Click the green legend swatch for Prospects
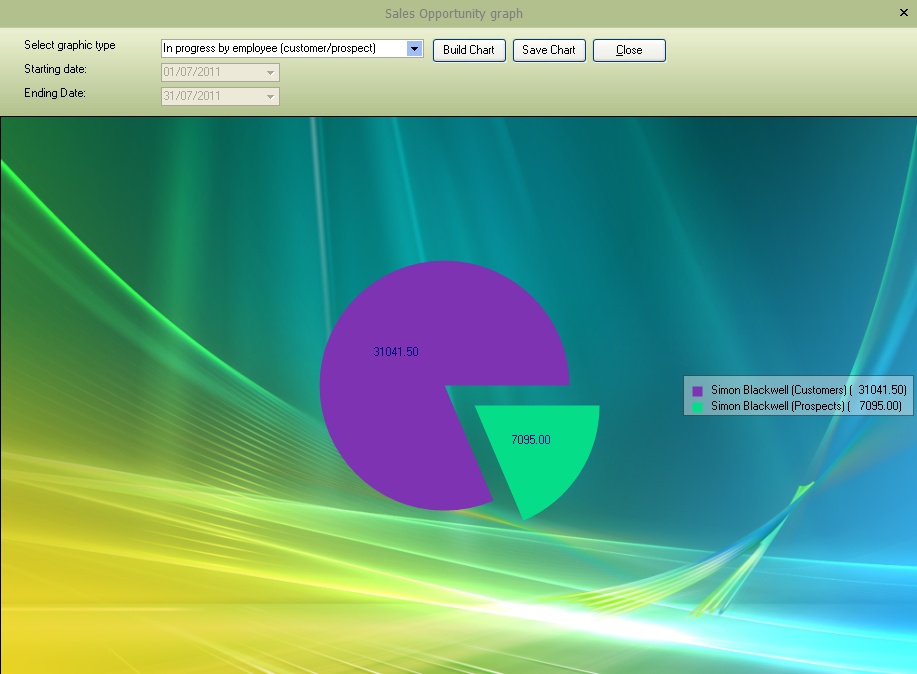917x674 pixels. pyautogui.click(x=697, y=407)
